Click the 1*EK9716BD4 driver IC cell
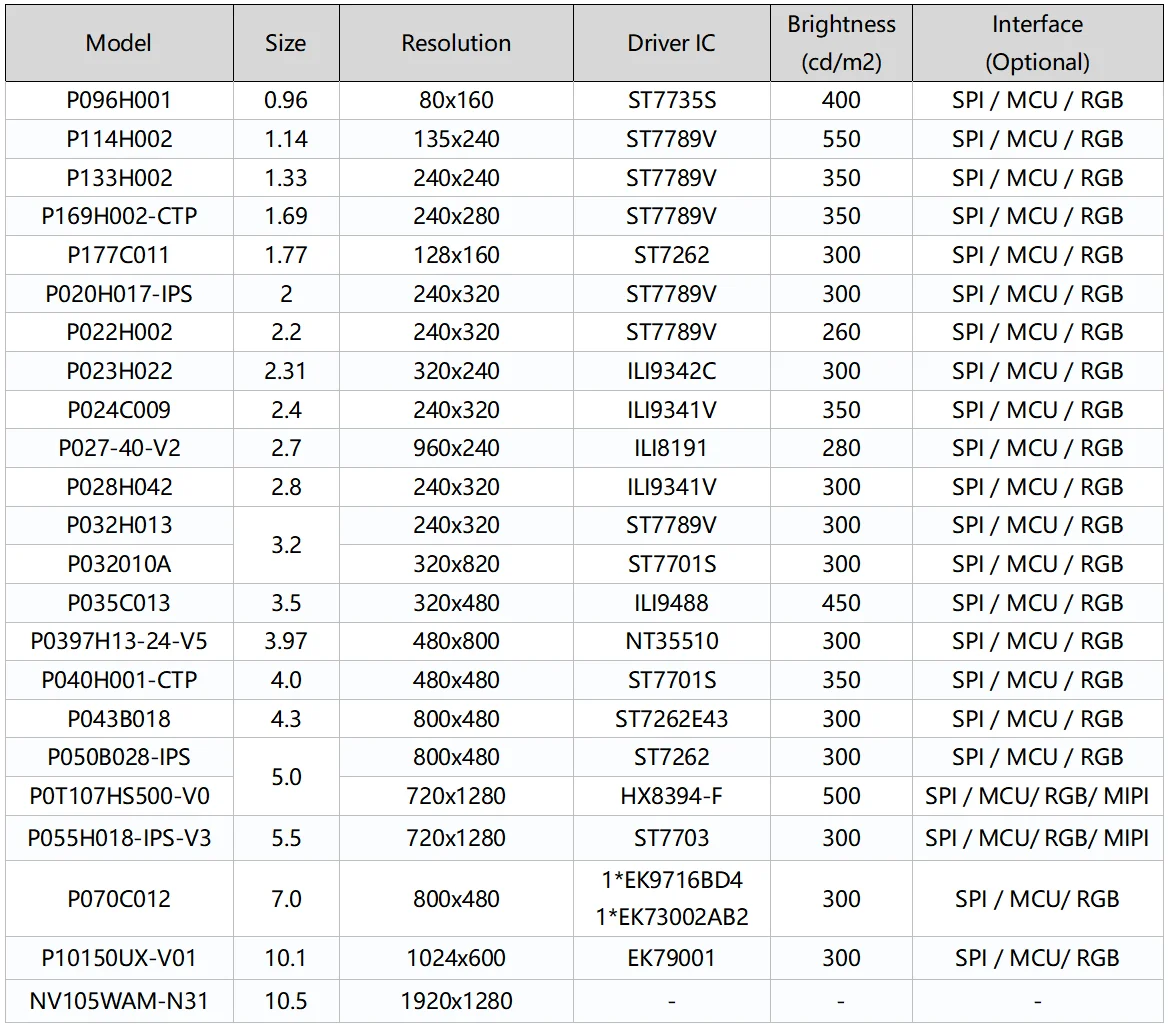 [671, 881]
